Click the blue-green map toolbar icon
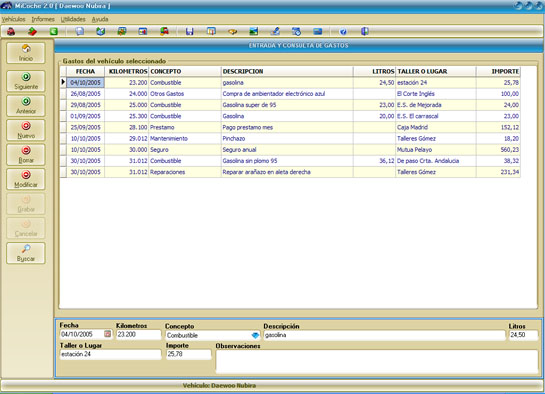Viewport: 545px width, 394px height. (100, 32)
